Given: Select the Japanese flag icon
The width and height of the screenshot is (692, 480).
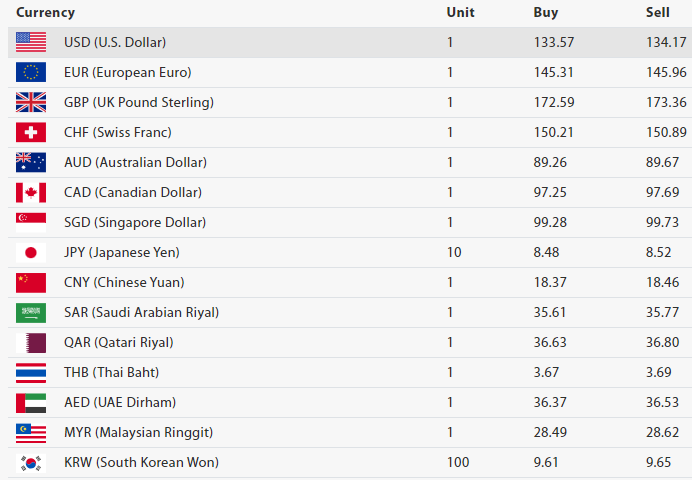Looking at the screenshot, I should click(31, 252).
